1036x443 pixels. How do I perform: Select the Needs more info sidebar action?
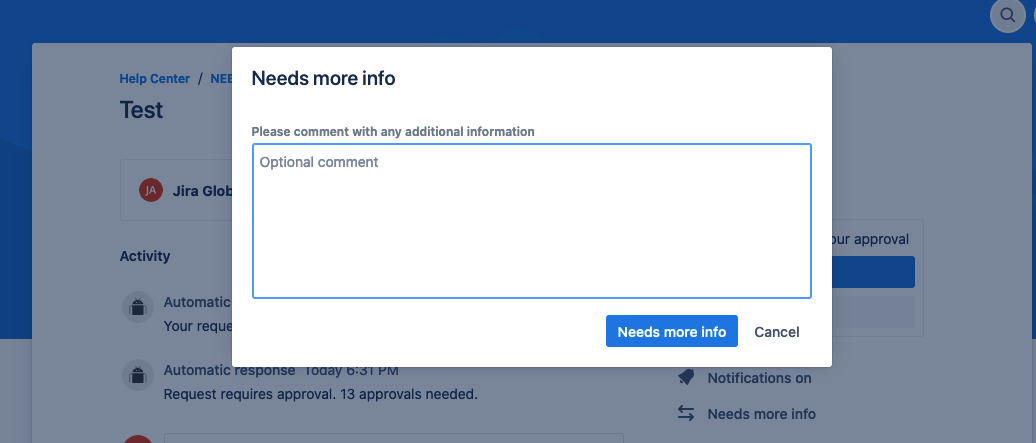pos(761,414)
